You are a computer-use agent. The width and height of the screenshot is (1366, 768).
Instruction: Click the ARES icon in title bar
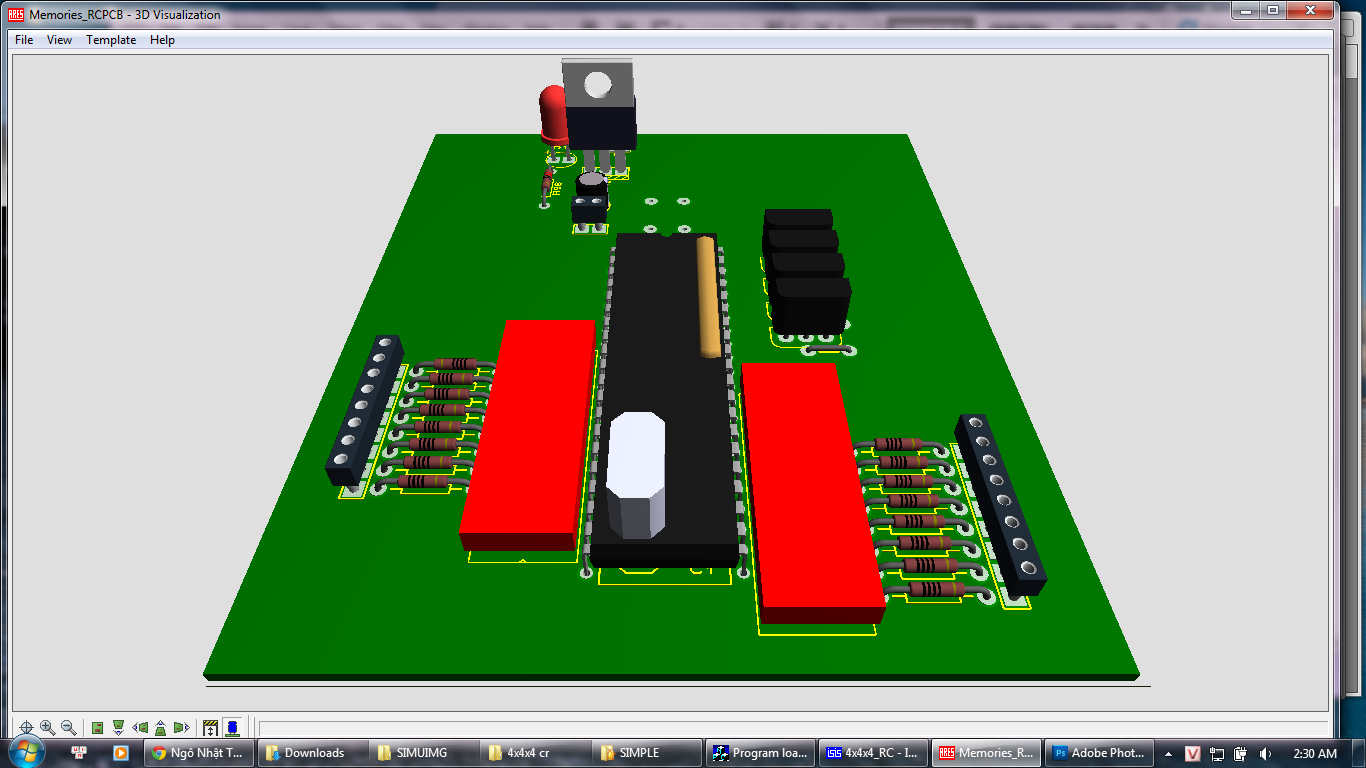click(x=16, y=15)
